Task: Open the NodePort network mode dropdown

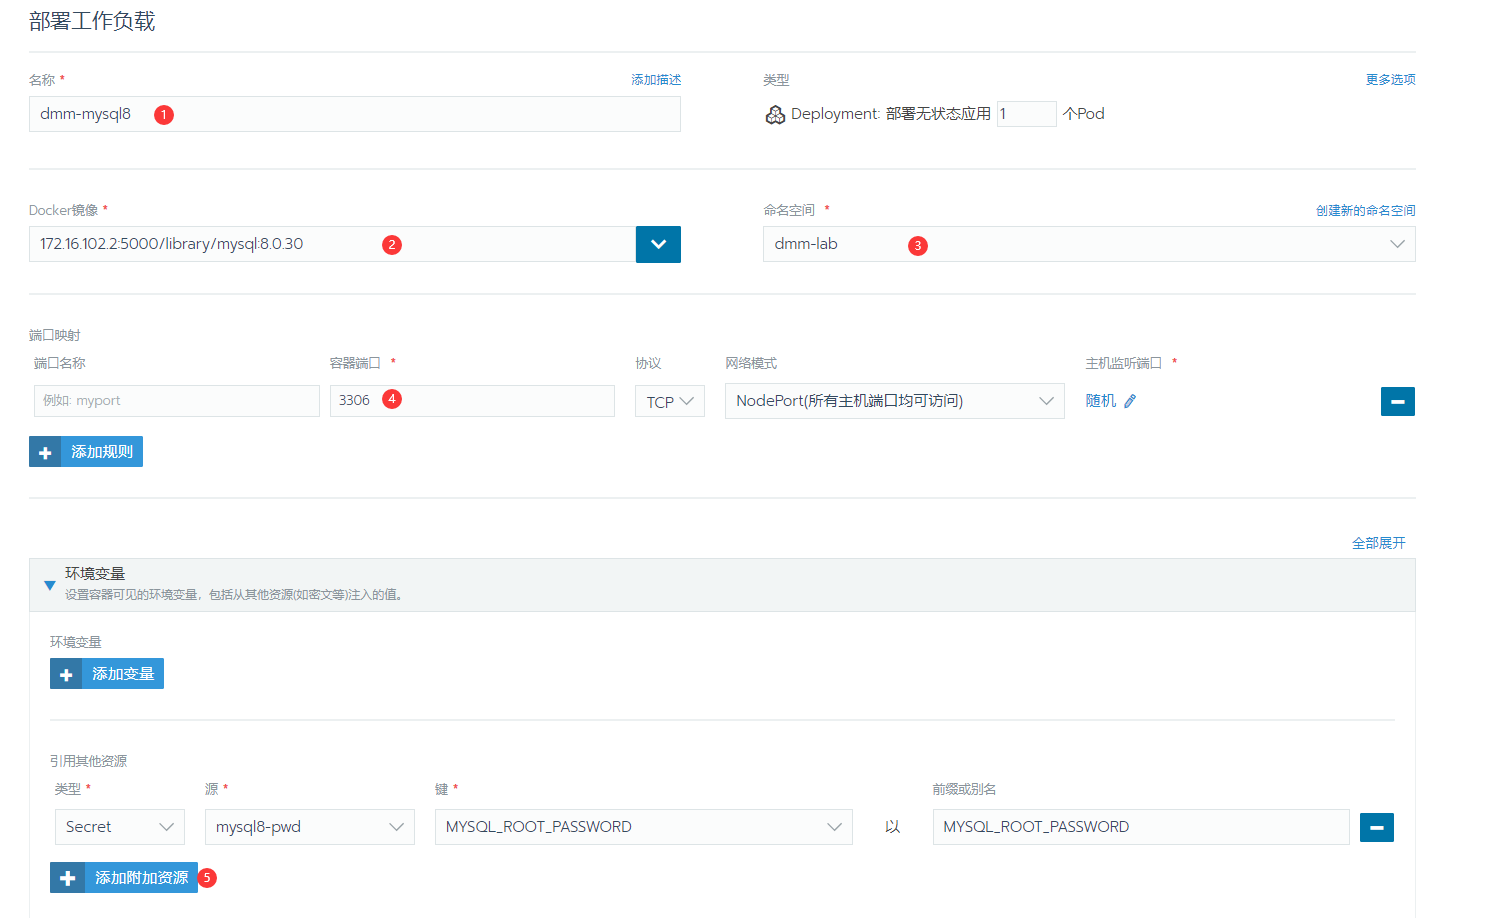Action: click(x=894, y=401)
